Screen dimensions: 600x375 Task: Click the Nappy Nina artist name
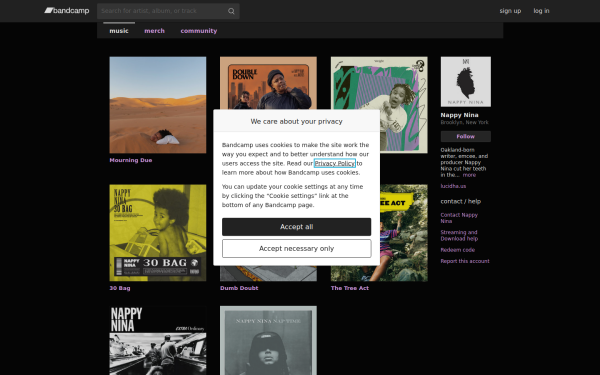(459, 115)
